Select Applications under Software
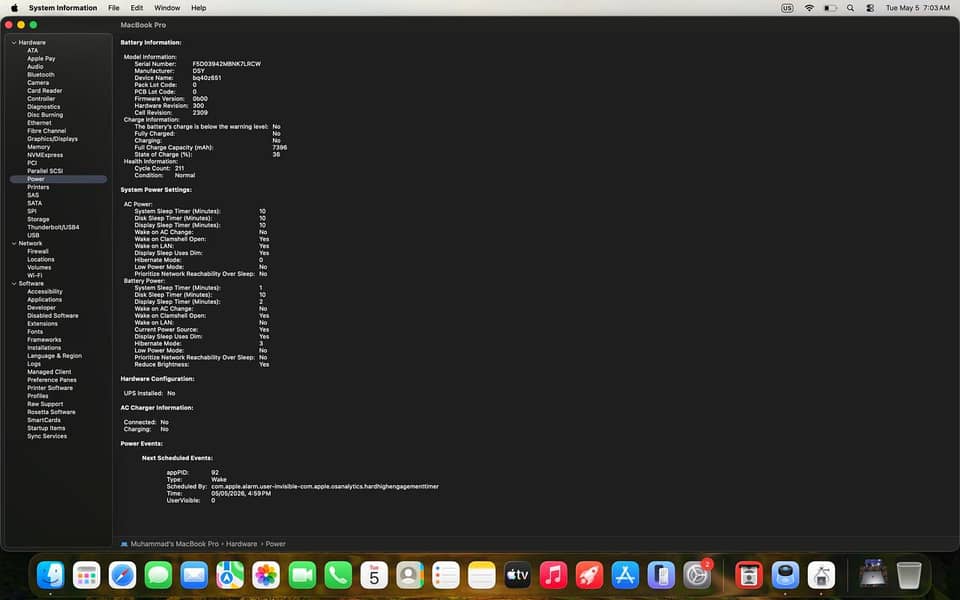 click(x=45, y=300)
